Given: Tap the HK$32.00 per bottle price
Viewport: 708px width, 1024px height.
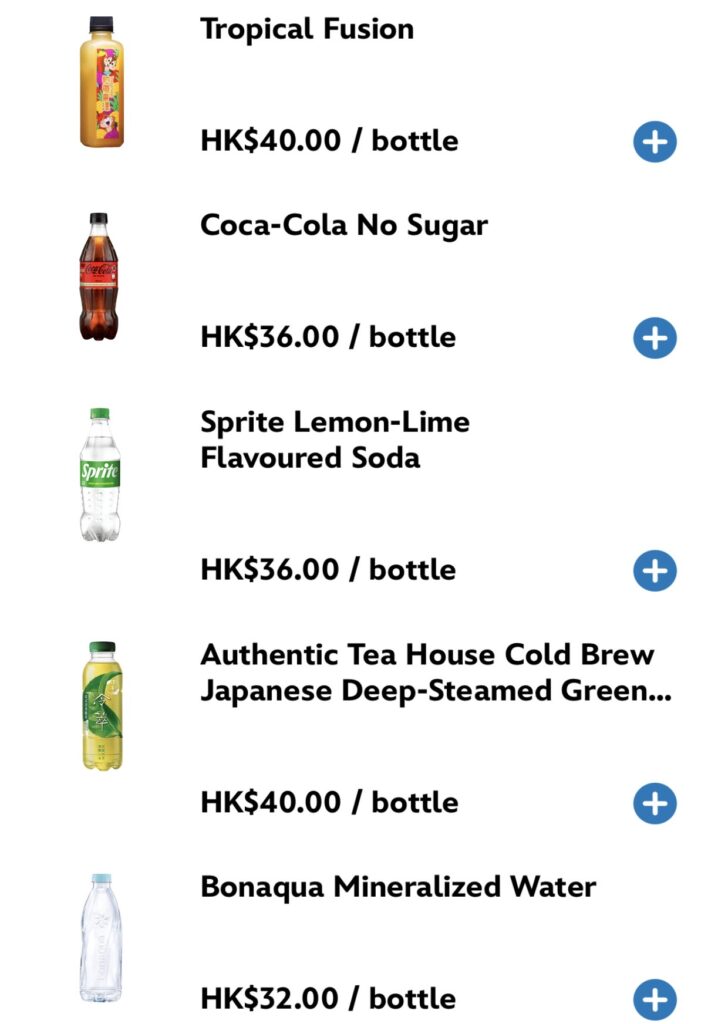Looking at the screenshot, I should point(328,999).
